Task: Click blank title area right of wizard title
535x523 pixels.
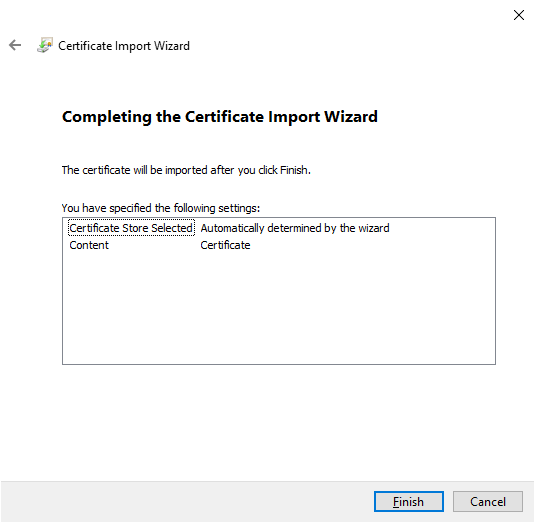Action: click(341, 45)
